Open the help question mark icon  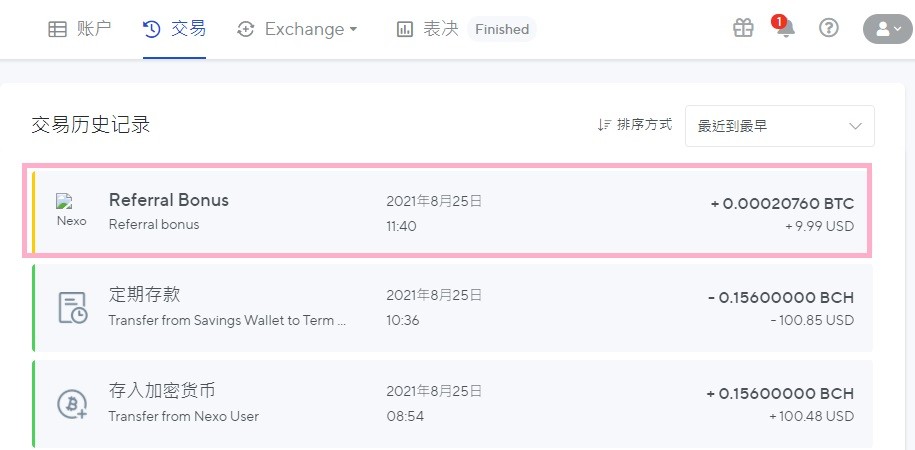[x=829, y=28]
